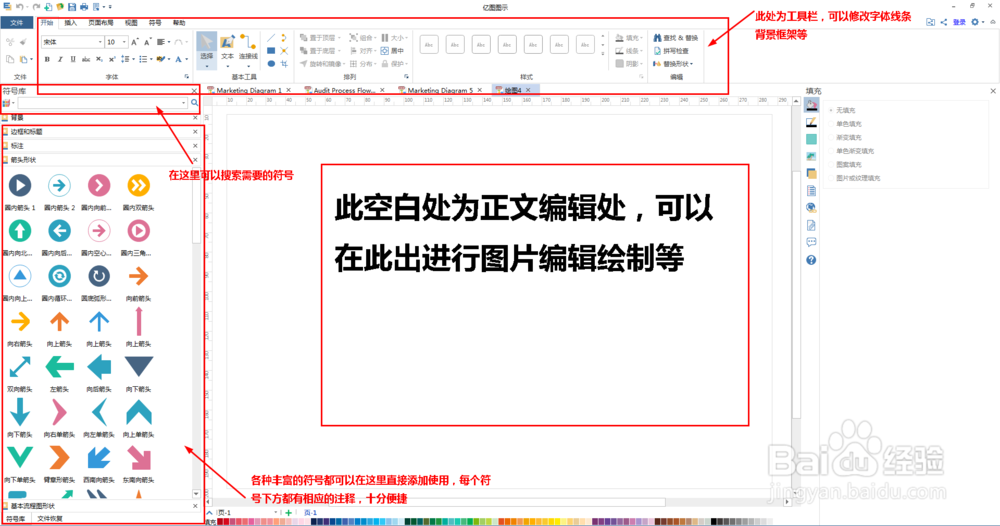Screen dimensions: 1000x526
Task: Click the save icon in quick access bar
Action: pos(72,6)
